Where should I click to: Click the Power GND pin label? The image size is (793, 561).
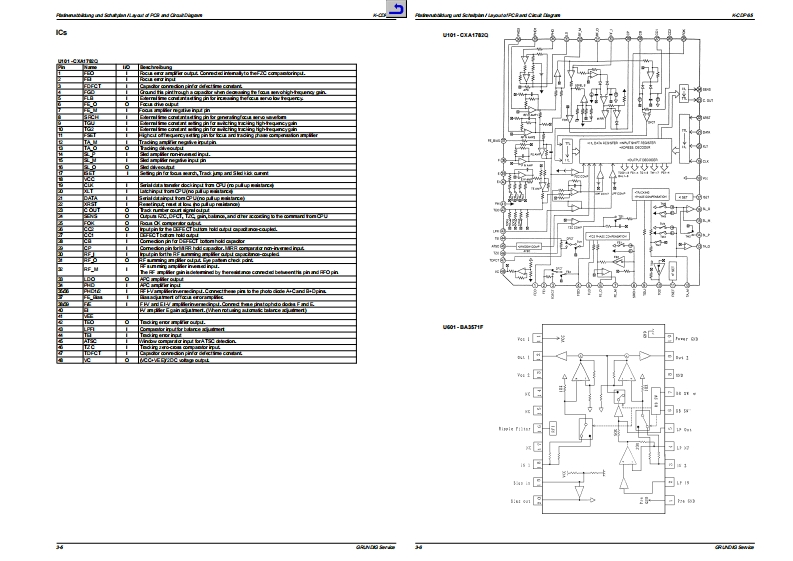pyautogui.click(x=688, y=338)
